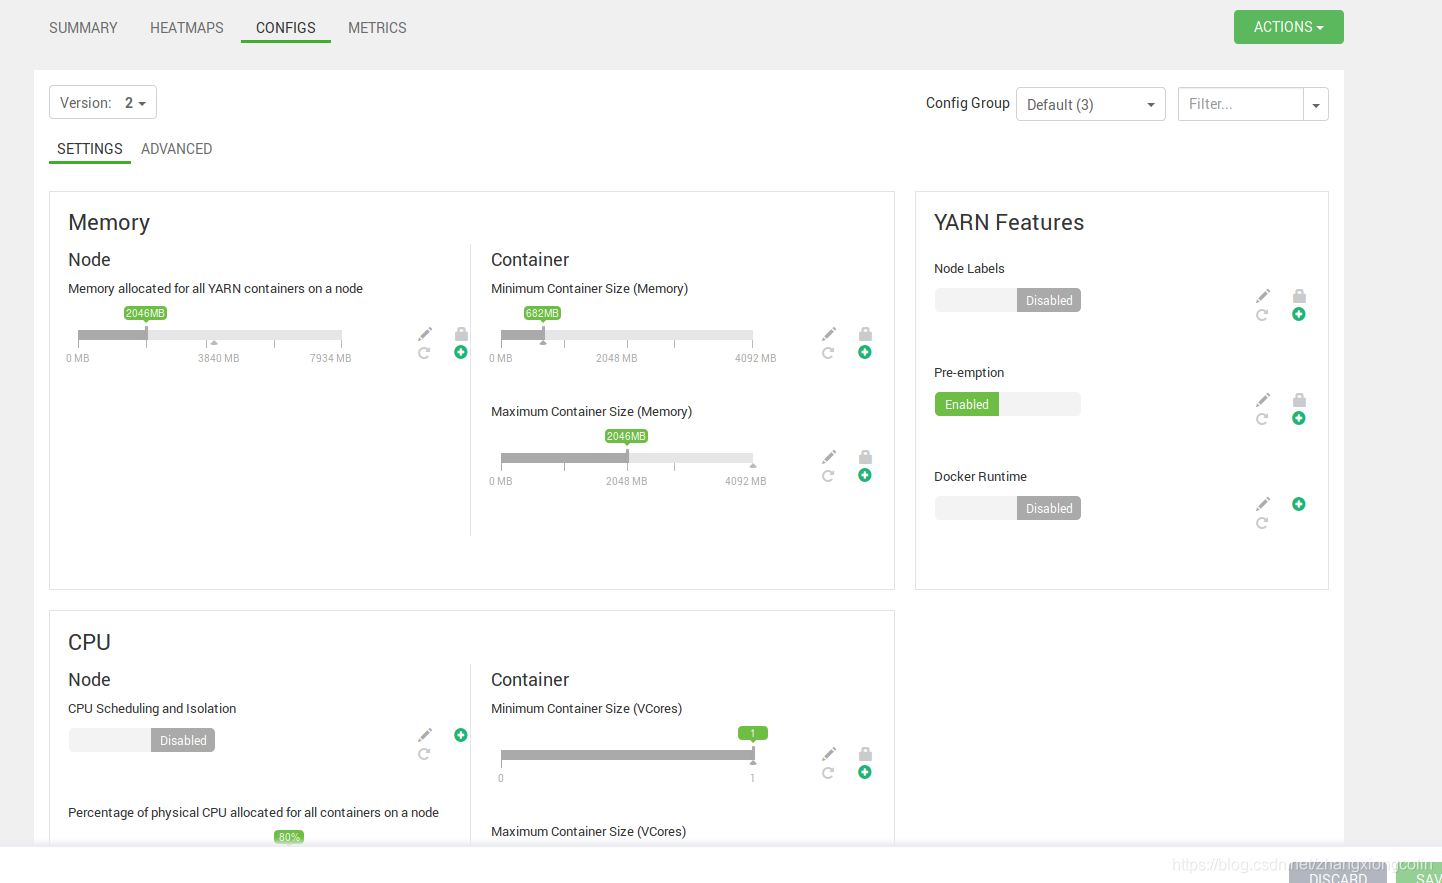
Task: Toggle the Docker Runtime switch
Action: tap(1008, 508)
